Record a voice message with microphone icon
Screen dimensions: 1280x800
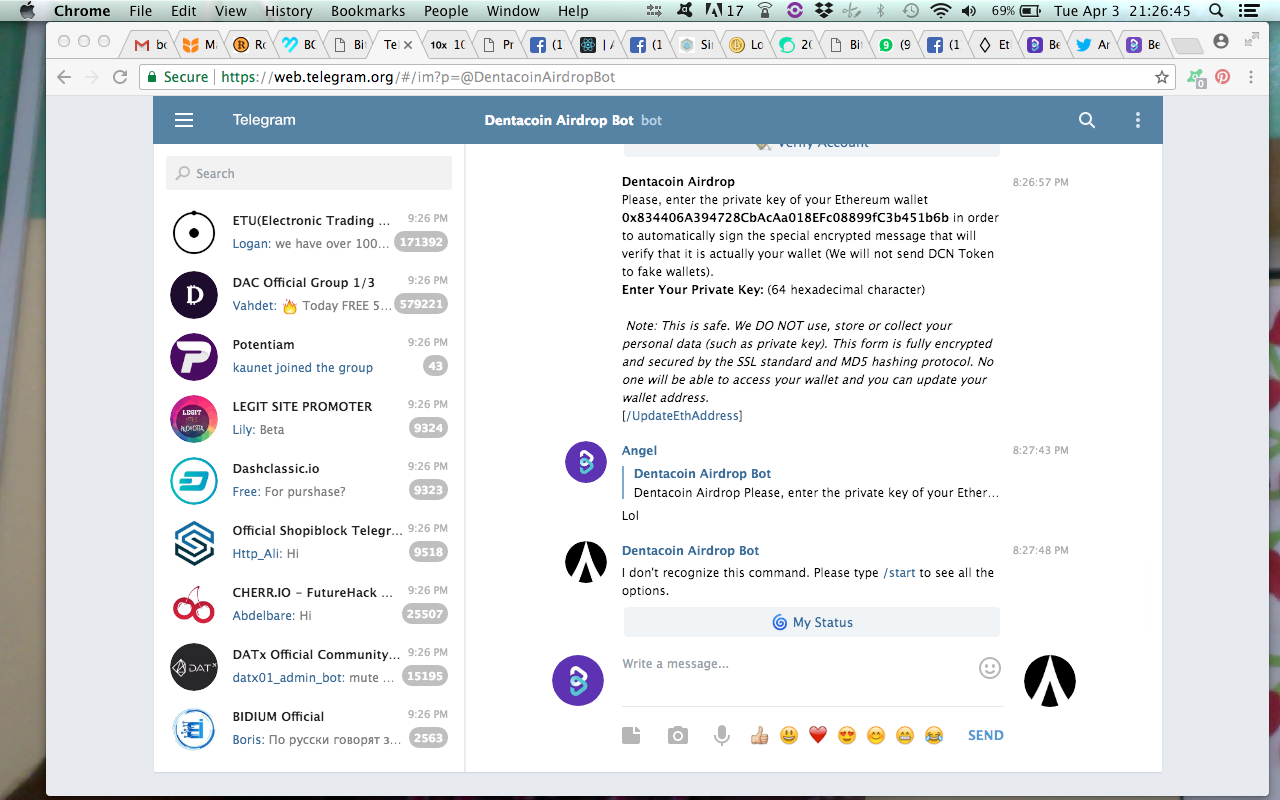(x=721, y=736)
